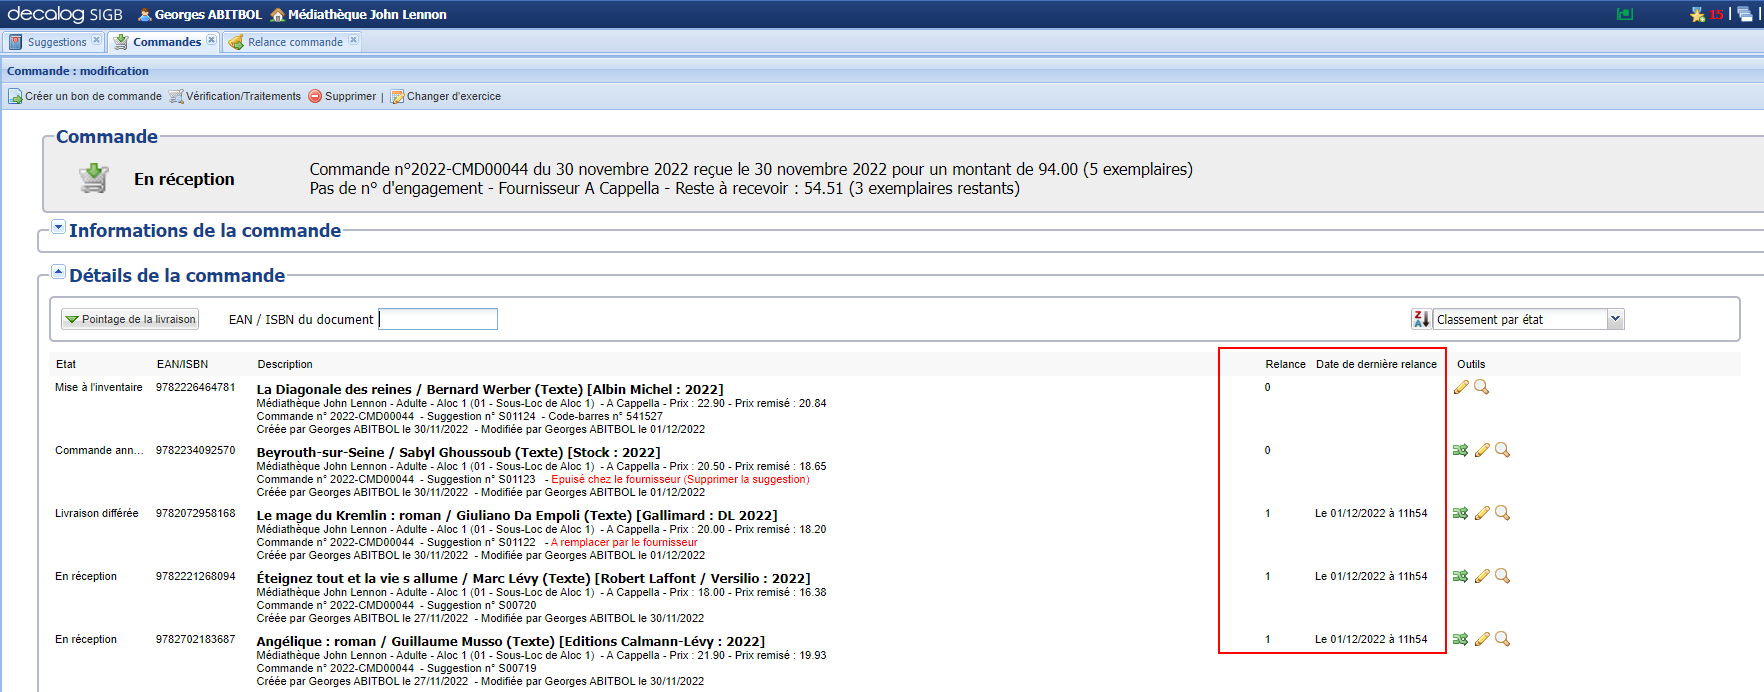Click the Relance column header
The height and width of the screenshot is (692, 1764).
point(1285,364)
